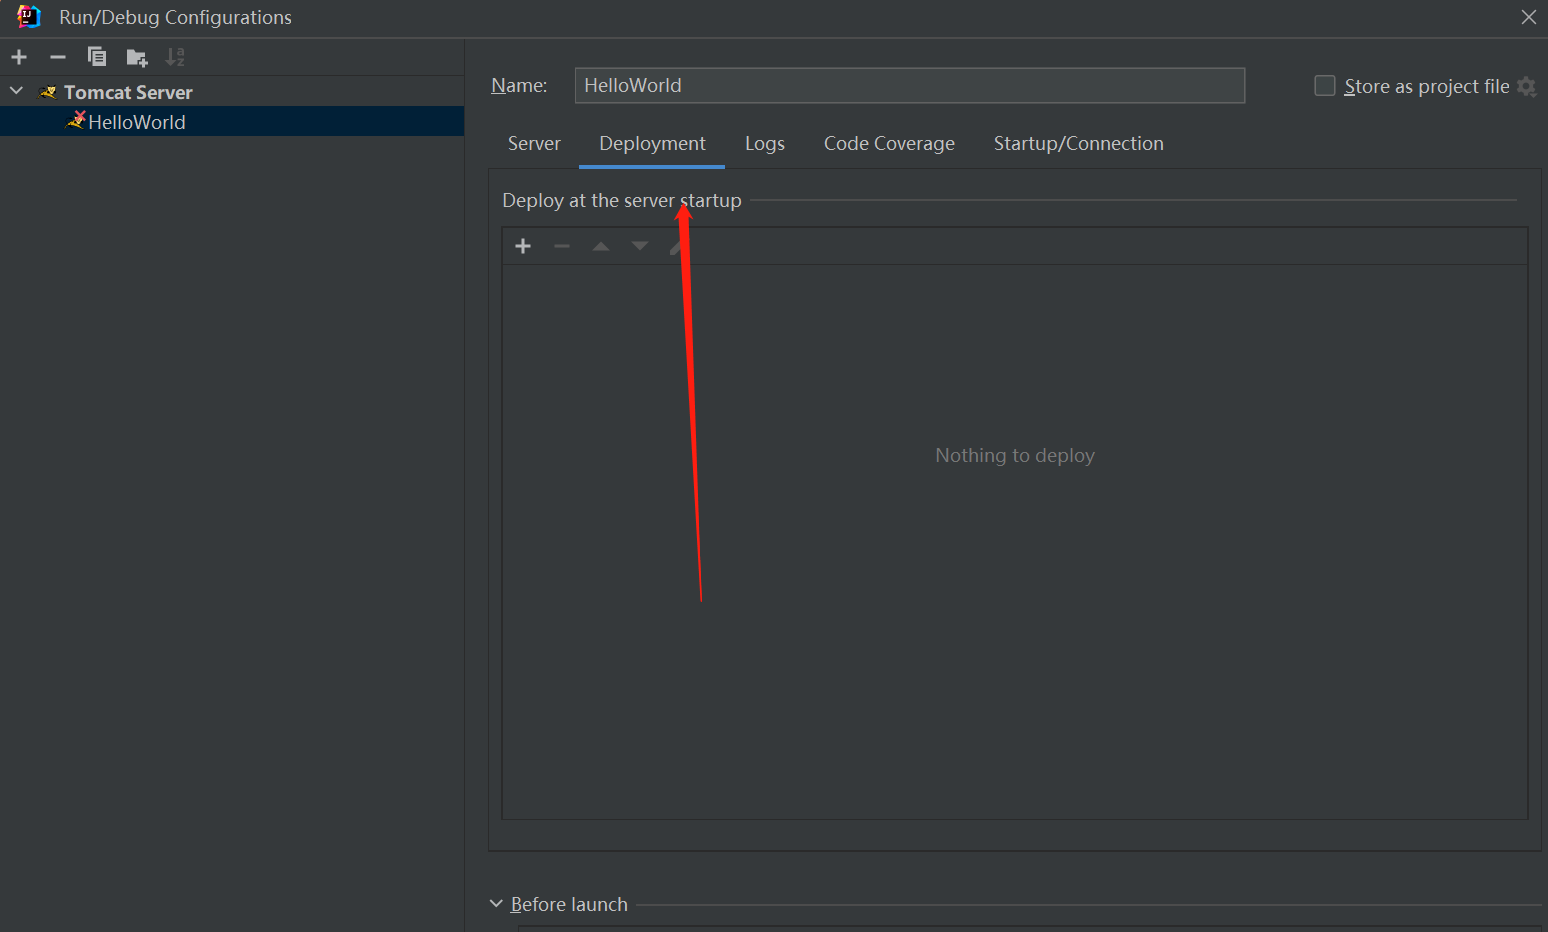Move deployment item down
The height and width of the screenshot is (932, 1548).
coord(640,246)
